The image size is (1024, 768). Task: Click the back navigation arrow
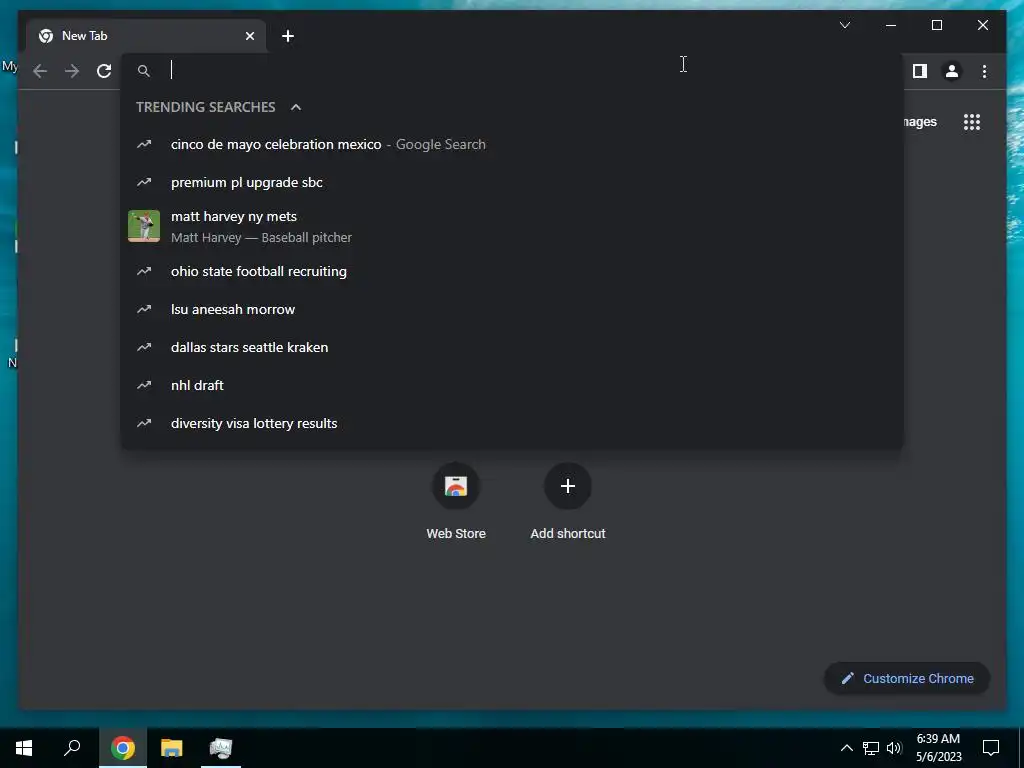40,71
